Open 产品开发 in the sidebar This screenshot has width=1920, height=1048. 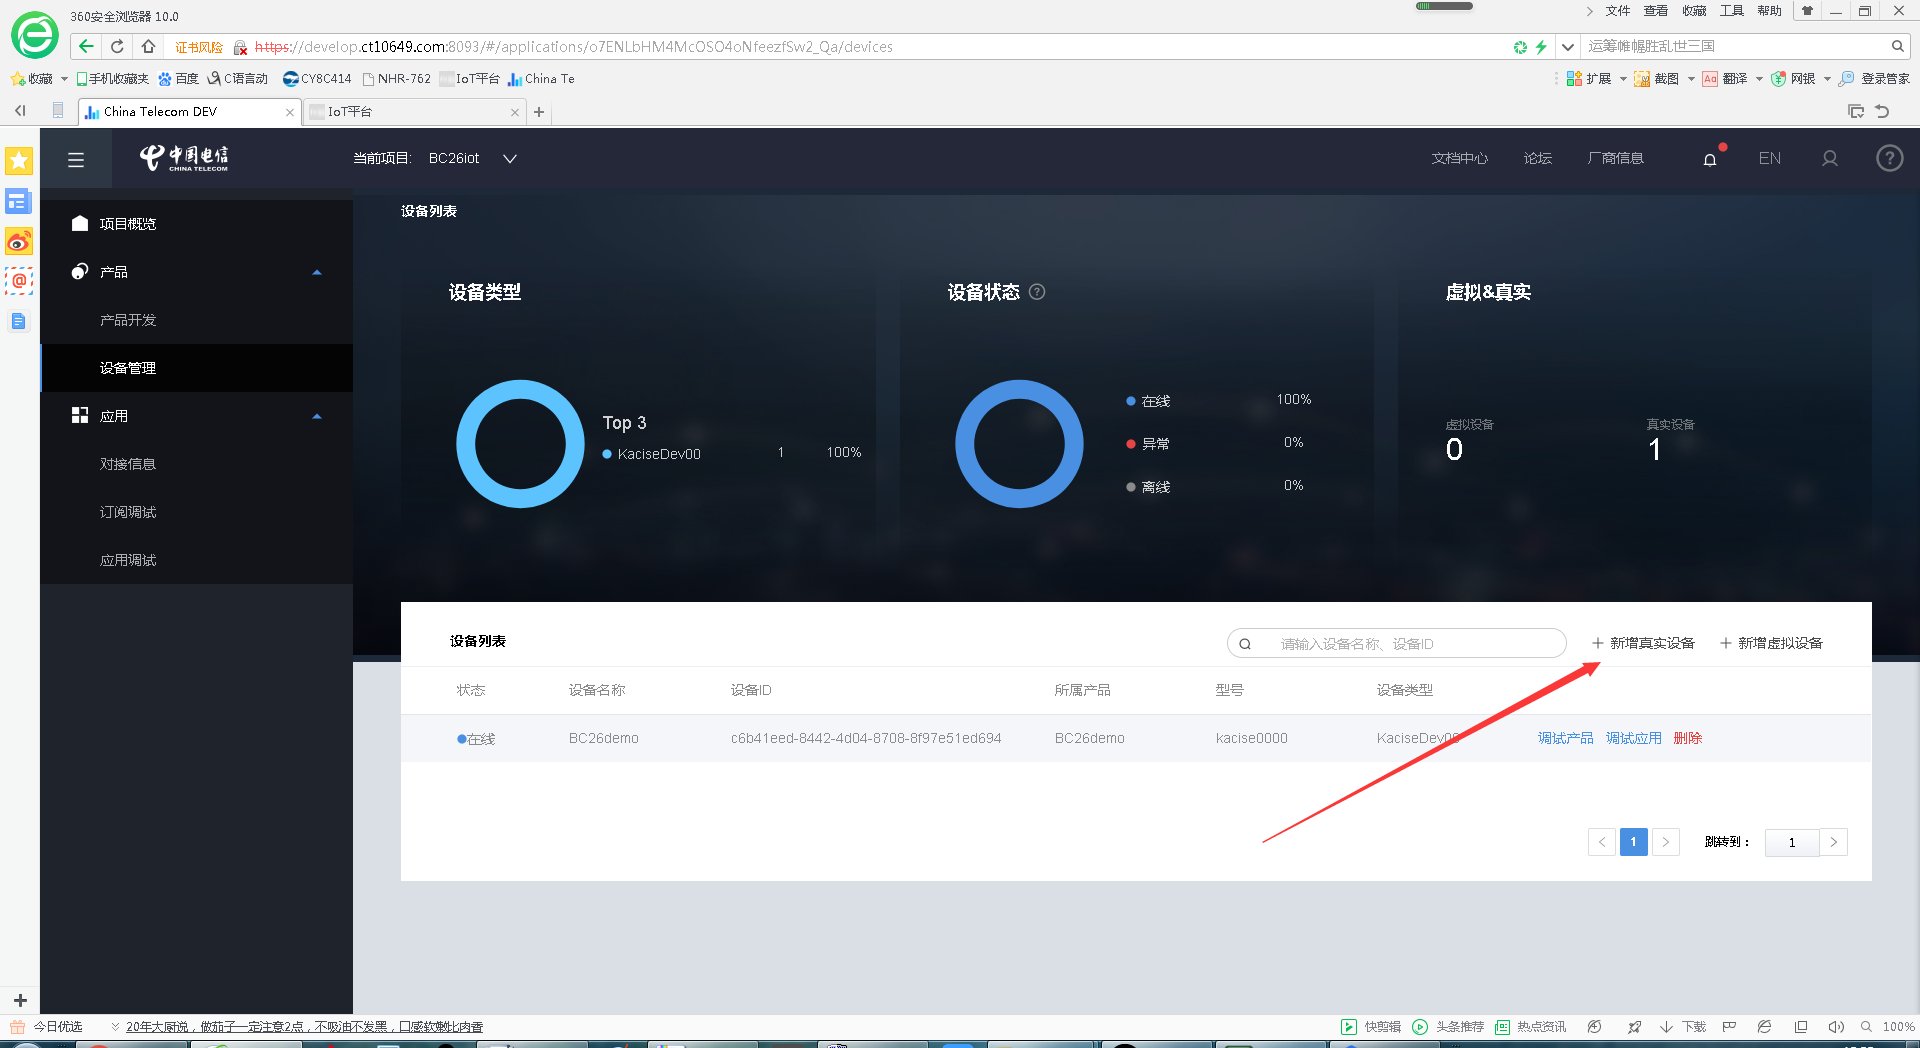(x=128, y=320)
